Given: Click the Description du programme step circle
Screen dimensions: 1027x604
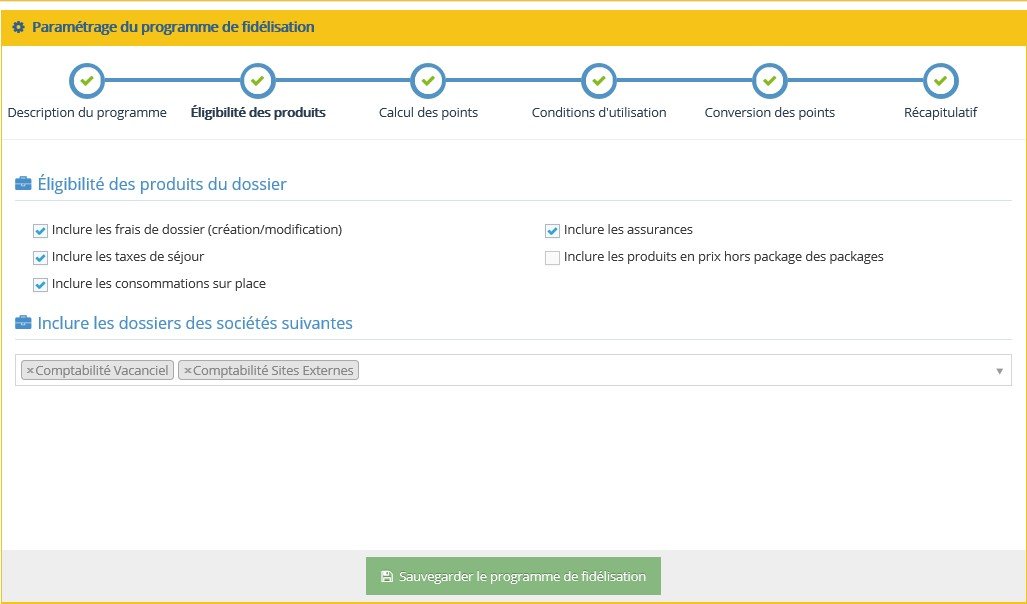Looking at the screenshot, I should click(86, 80).
